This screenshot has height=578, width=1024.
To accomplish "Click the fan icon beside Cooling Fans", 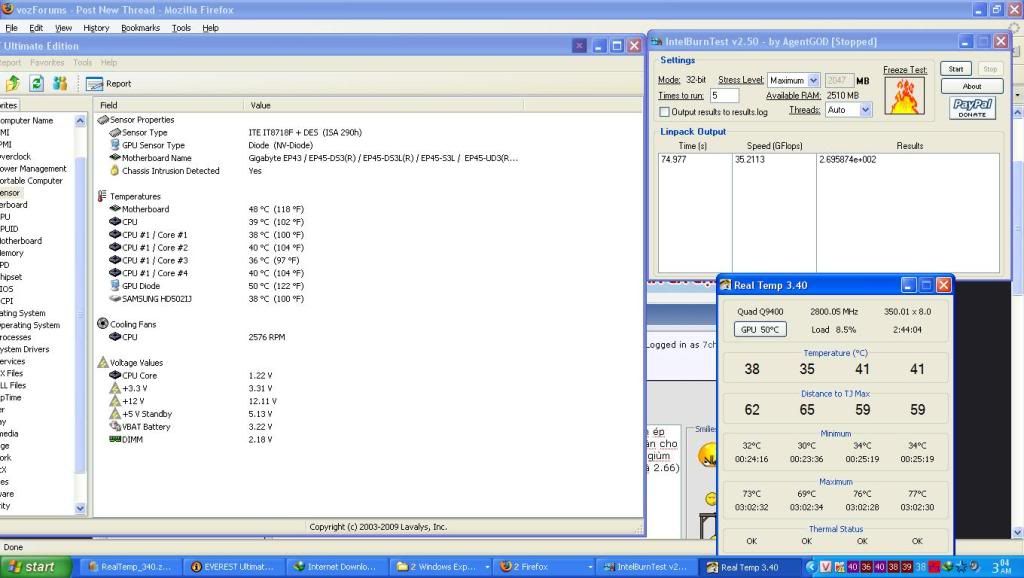I will tap(103, 324).
